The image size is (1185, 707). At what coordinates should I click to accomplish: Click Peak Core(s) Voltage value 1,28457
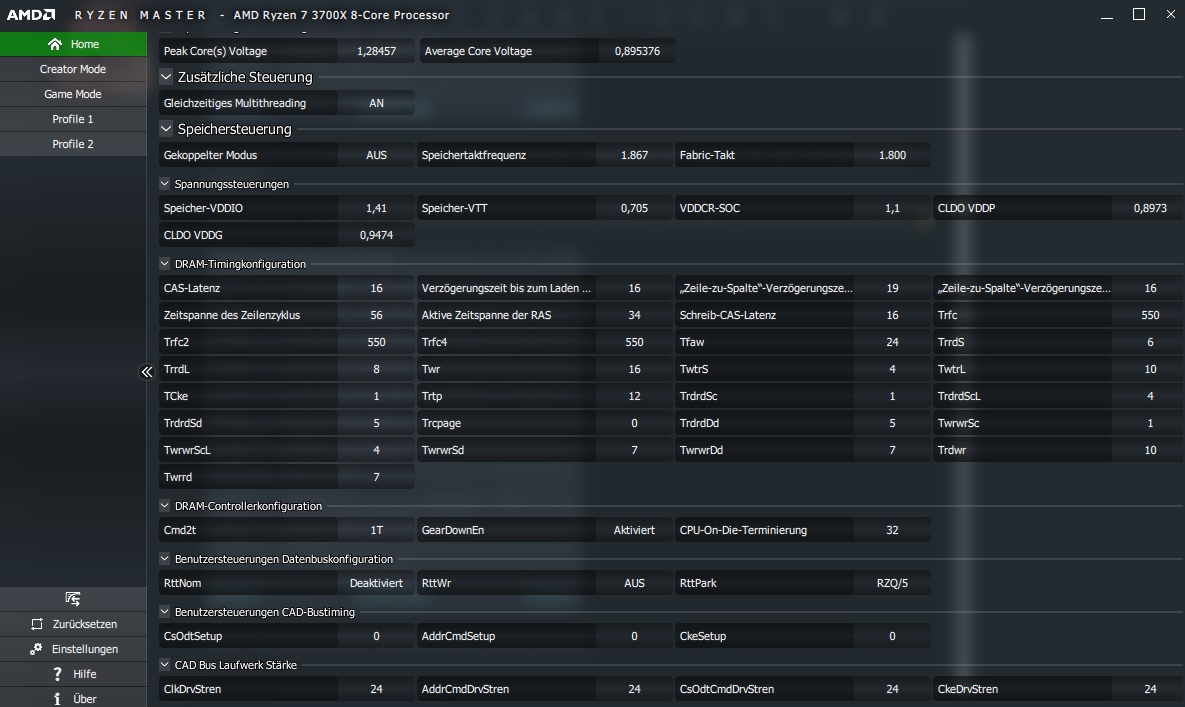tap(376, 51)
